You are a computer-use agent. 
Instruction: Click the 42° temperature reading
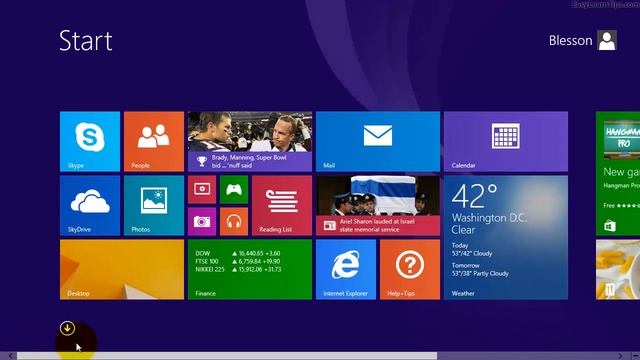(x=474, y=196)
